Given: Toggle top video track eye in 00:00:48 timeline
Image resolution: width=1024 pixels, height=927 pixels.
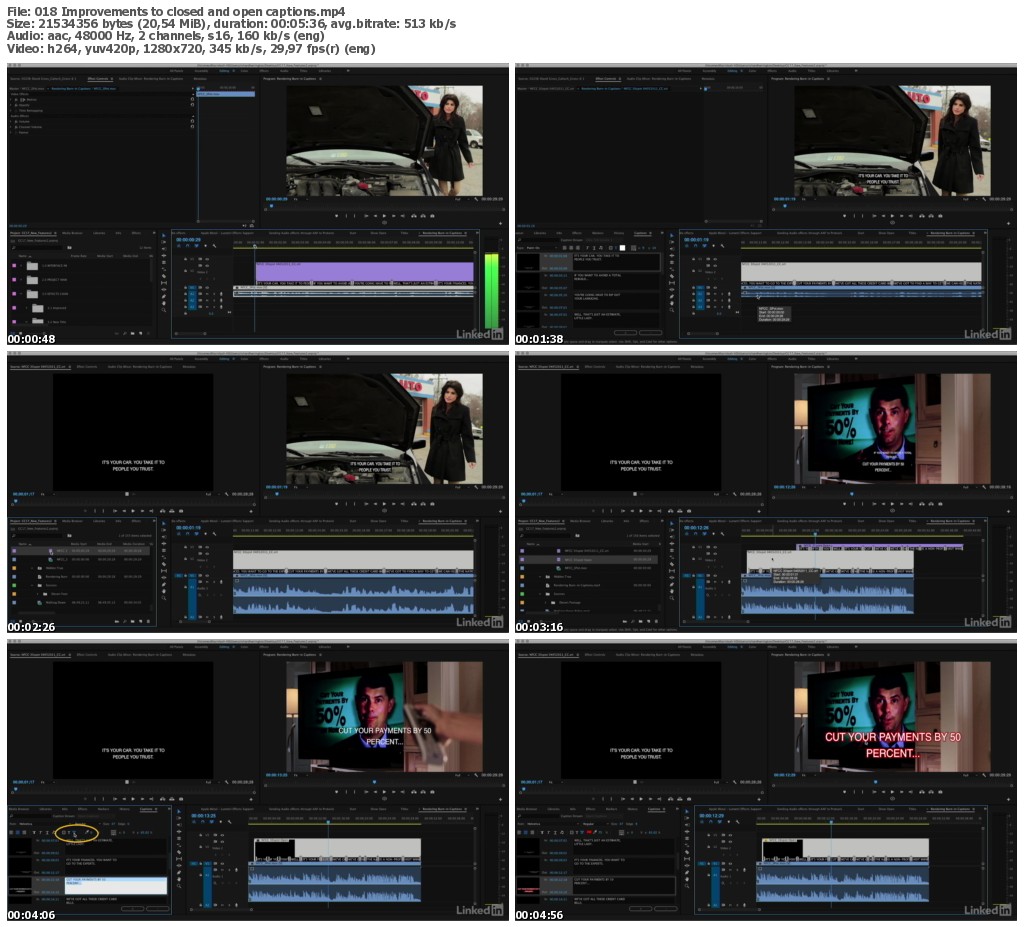Looking at the screenshot, I should 207,259.
